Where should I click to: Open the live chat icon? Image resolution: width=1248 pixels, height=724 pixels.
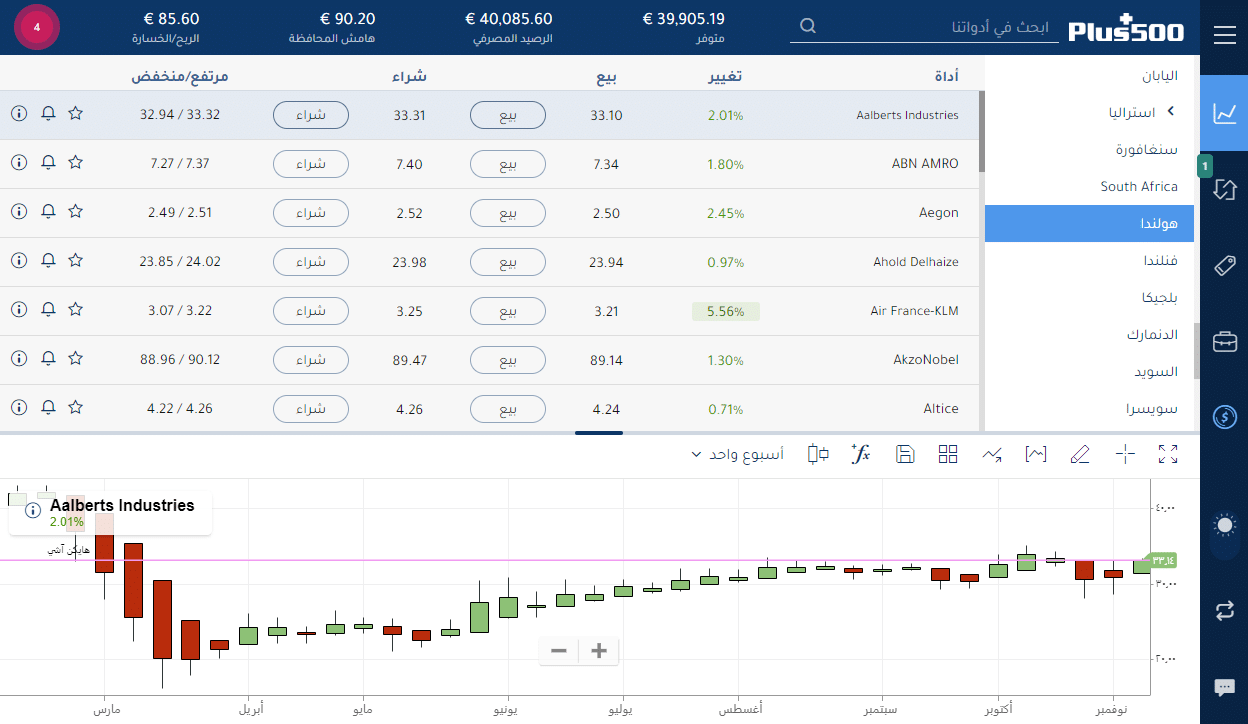(1224, 688)
